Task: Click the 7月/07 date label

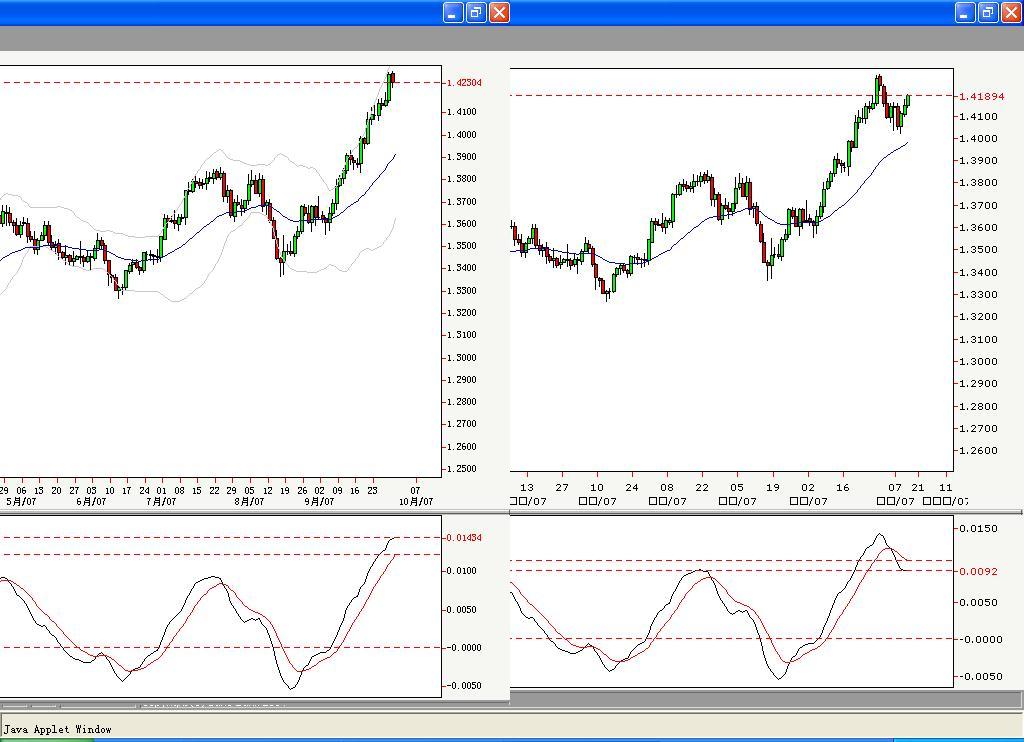Action: pyautogui.click(x=161, y=502)
